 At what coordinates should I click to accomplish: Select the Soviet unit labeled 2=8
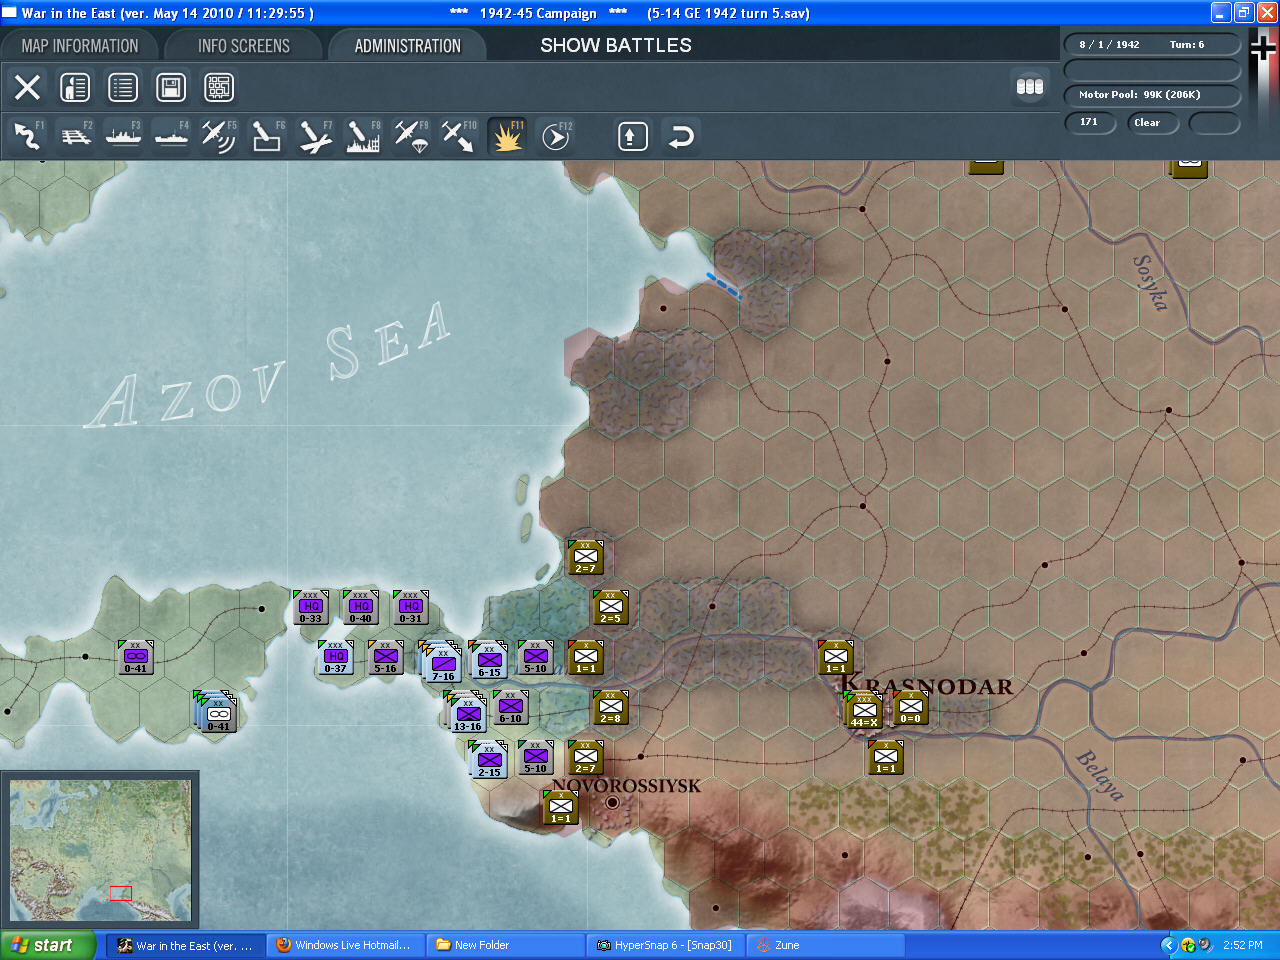(x=611, y=707)
